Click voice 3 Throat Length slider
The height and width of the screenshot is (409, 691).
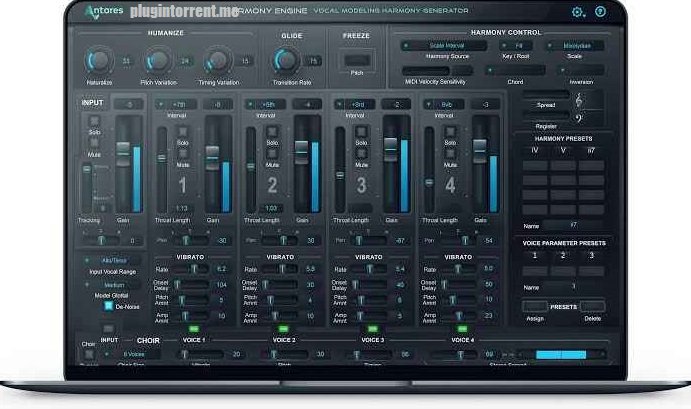tap(340, 169)
